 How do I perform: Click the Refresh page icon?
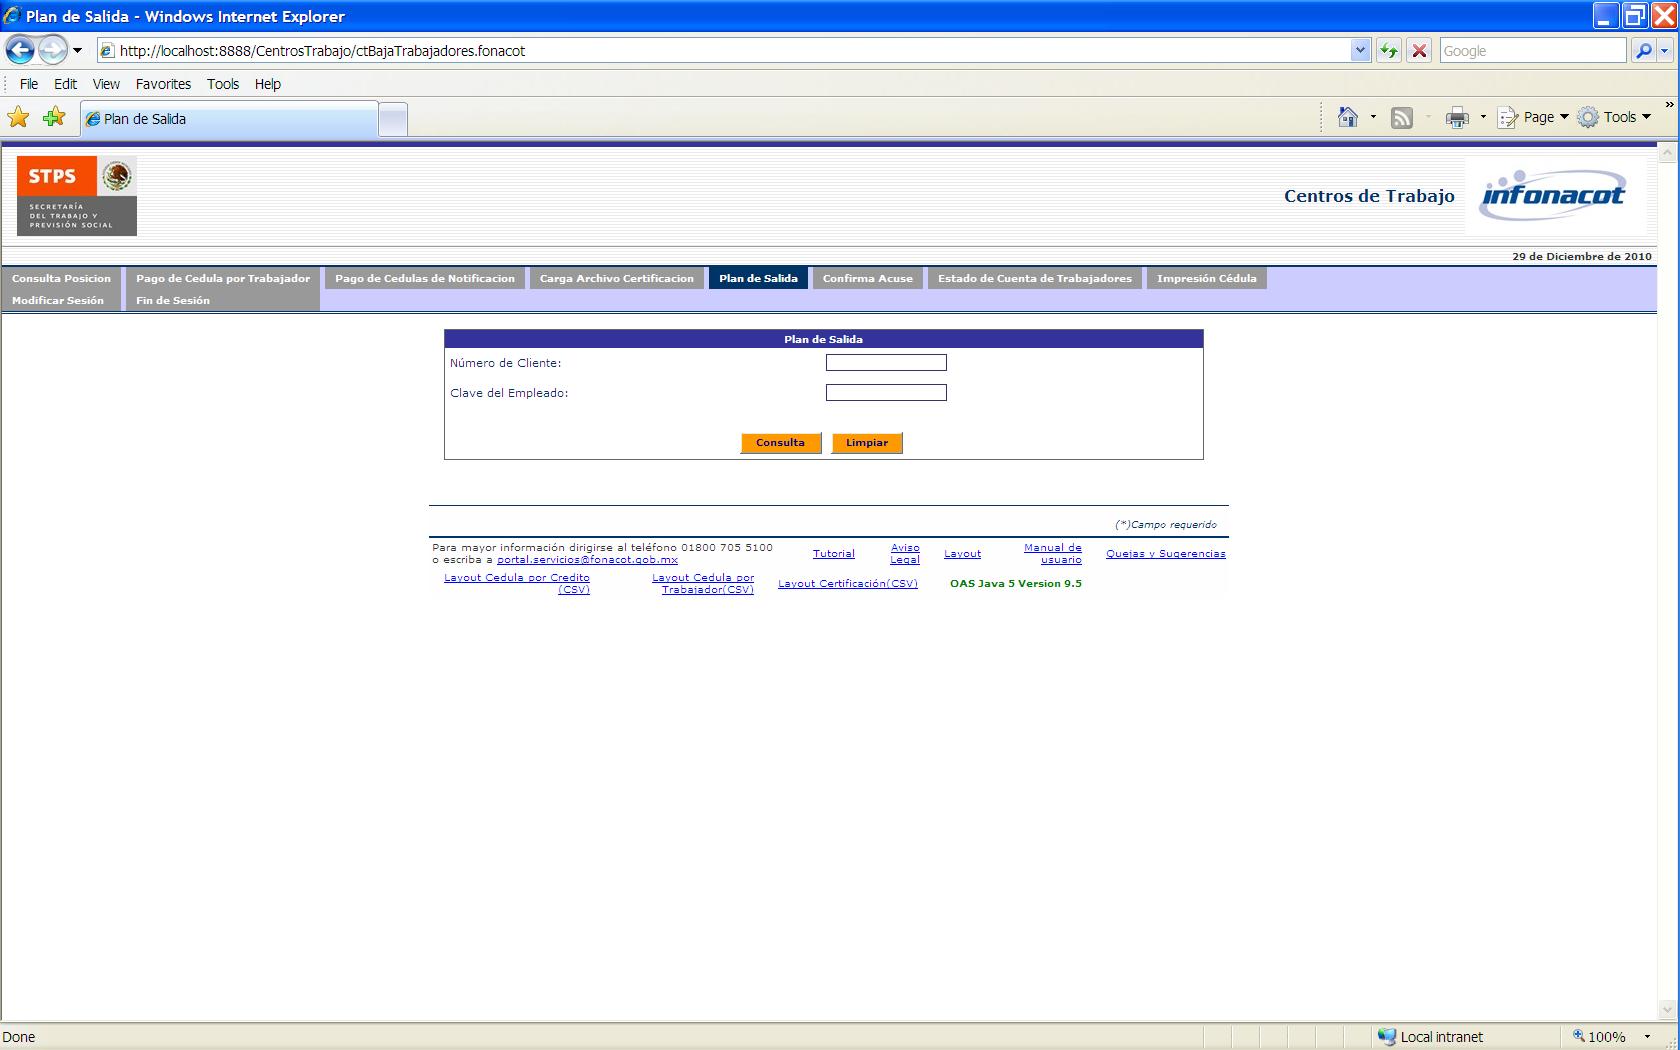[x=1389, y=51]
